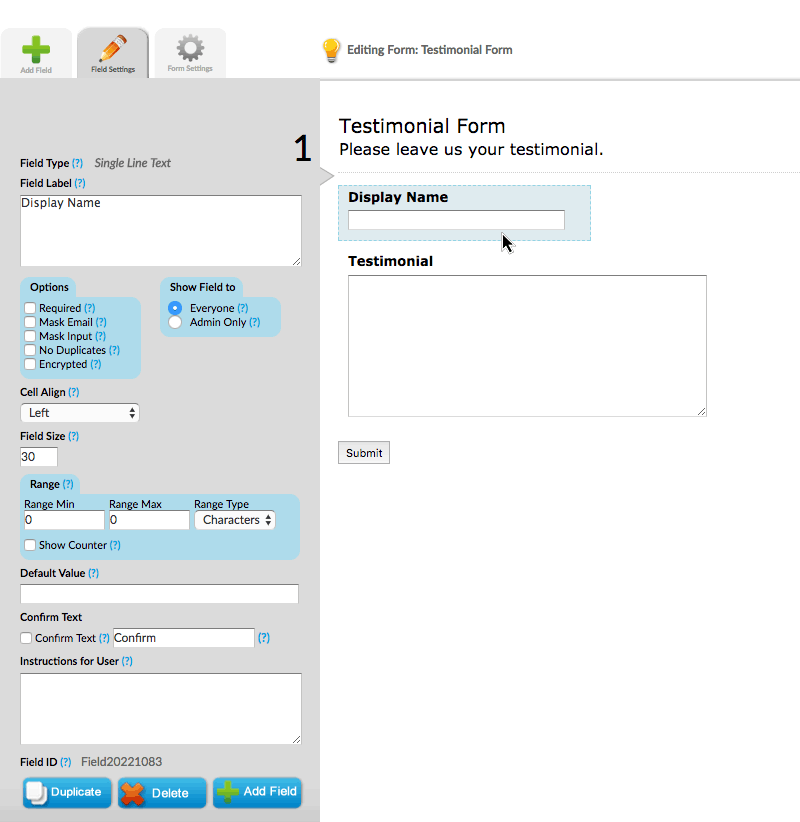Enable the Show Counter checkbox
The width and height of the screenshot is (800, 822).
pos(29,545)
